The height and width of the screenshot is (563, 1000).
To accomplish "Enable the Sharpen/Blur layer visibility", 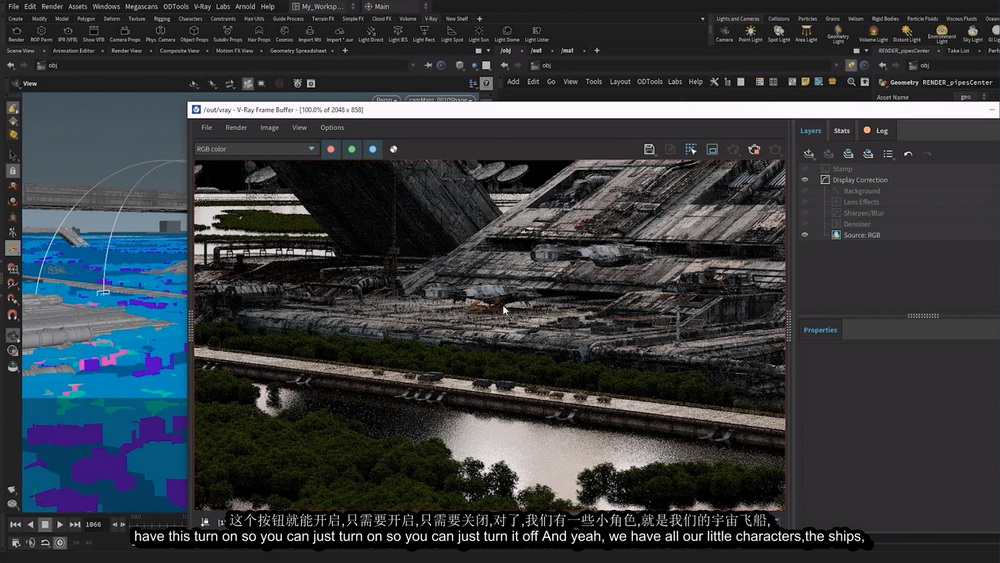I will point(805,213).
